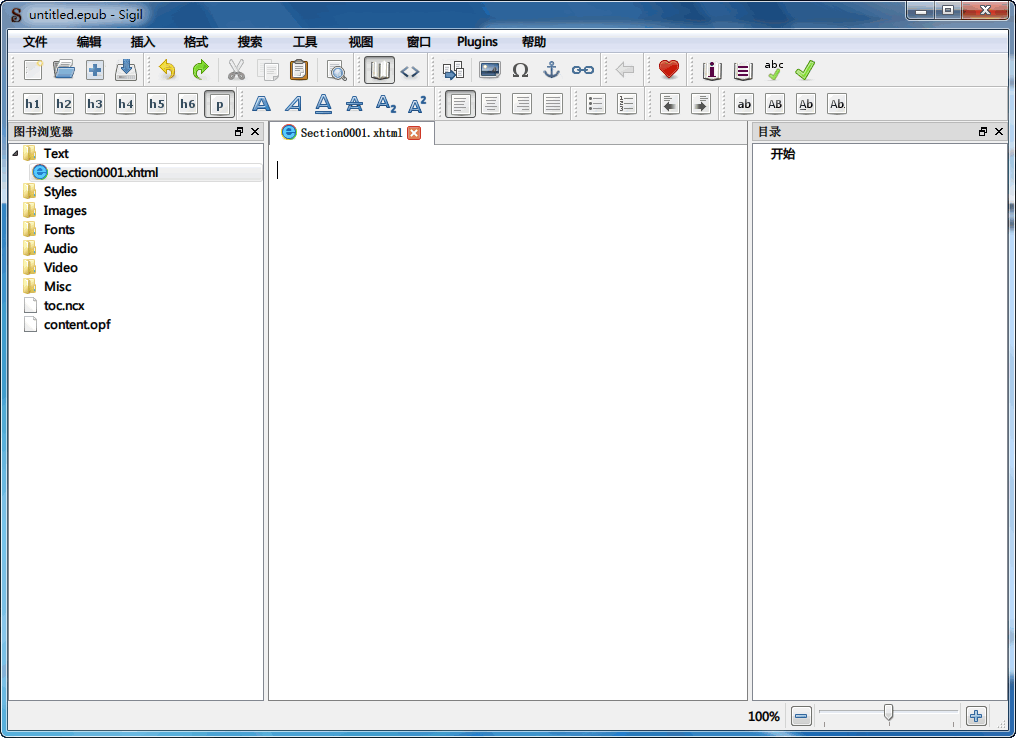Apply heading h4 style
Viewport: 1016px width, 738px height.
pos(126,104)
